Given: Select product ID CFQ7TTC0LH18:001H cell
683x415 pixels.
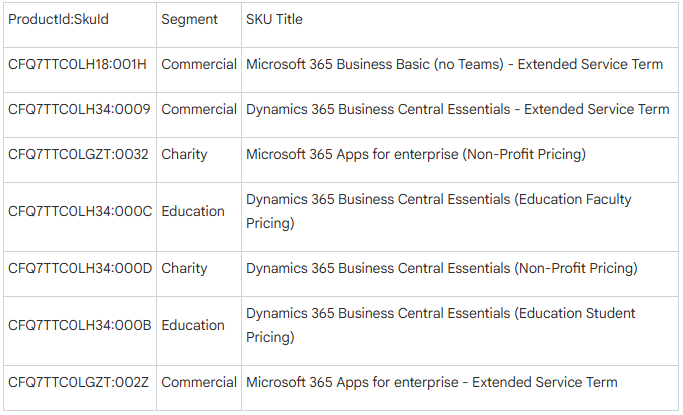Looking at the screenshot, I should click(77, 65).
